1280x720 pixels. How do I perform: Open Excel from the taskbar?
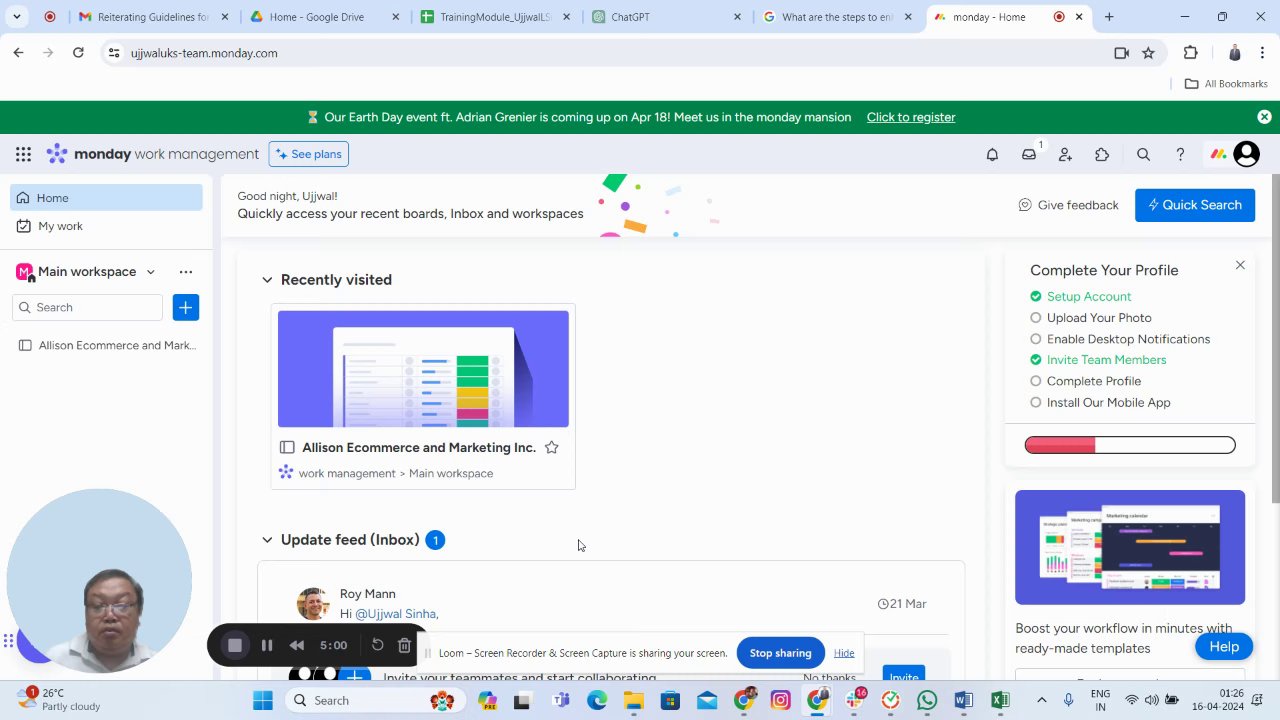[1000, 700]
